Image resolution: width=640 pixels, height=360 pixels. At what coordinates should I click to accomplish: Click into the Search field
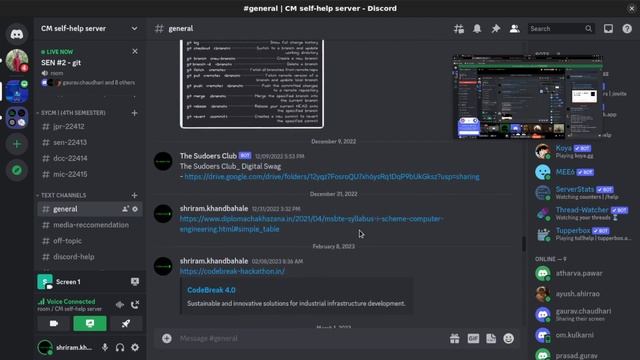click(x=560, y=29)
